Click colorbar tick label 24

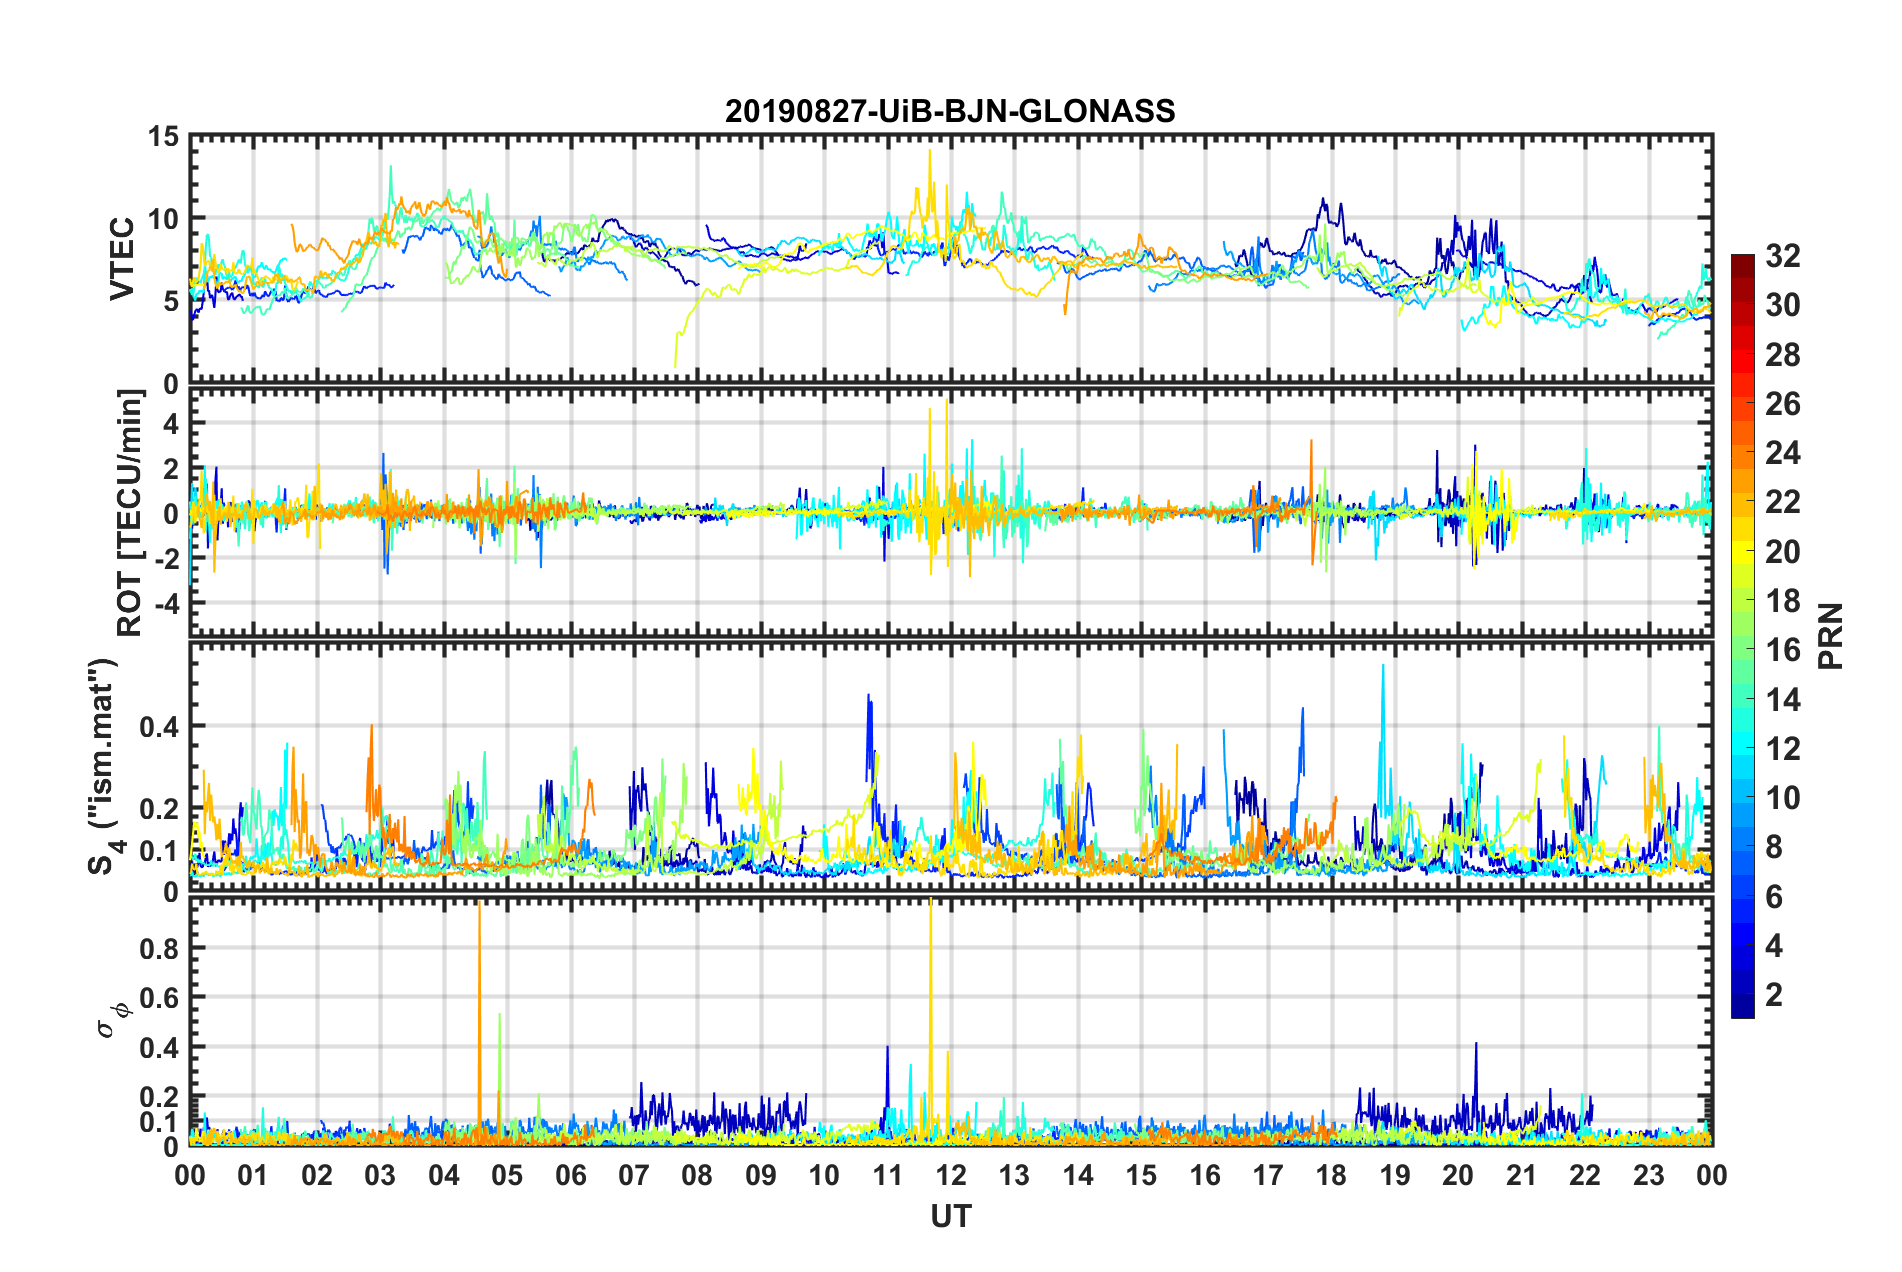pyautogui.click(x=1782, y=453)
